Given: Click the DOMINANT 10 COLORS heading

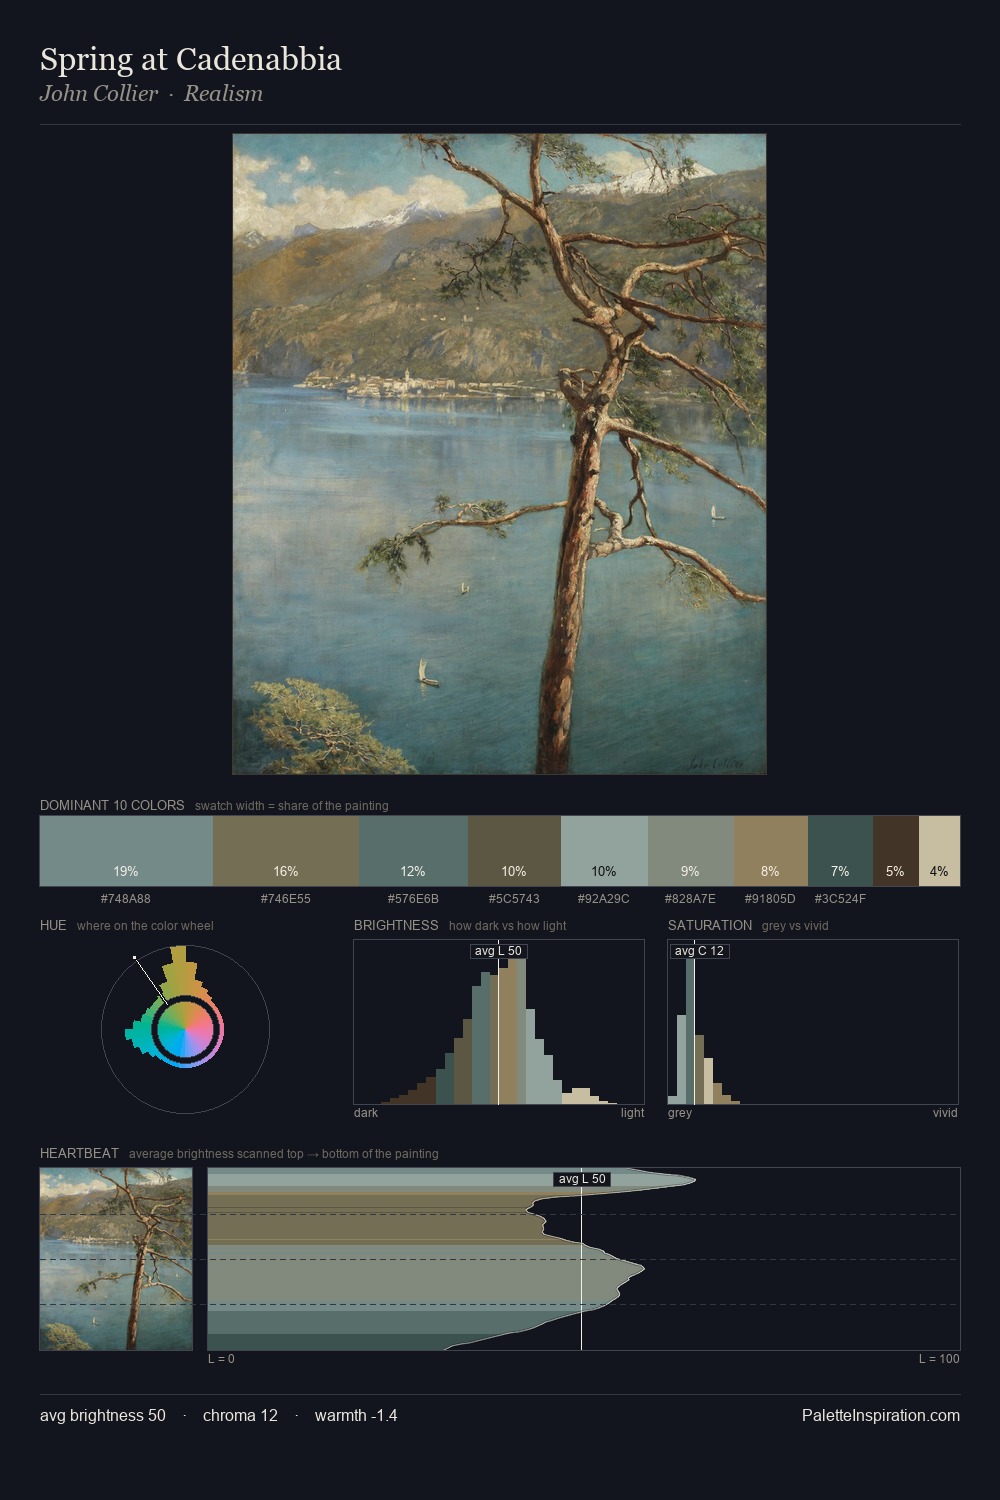Looking at the screenshot, I should coord(112,805).
